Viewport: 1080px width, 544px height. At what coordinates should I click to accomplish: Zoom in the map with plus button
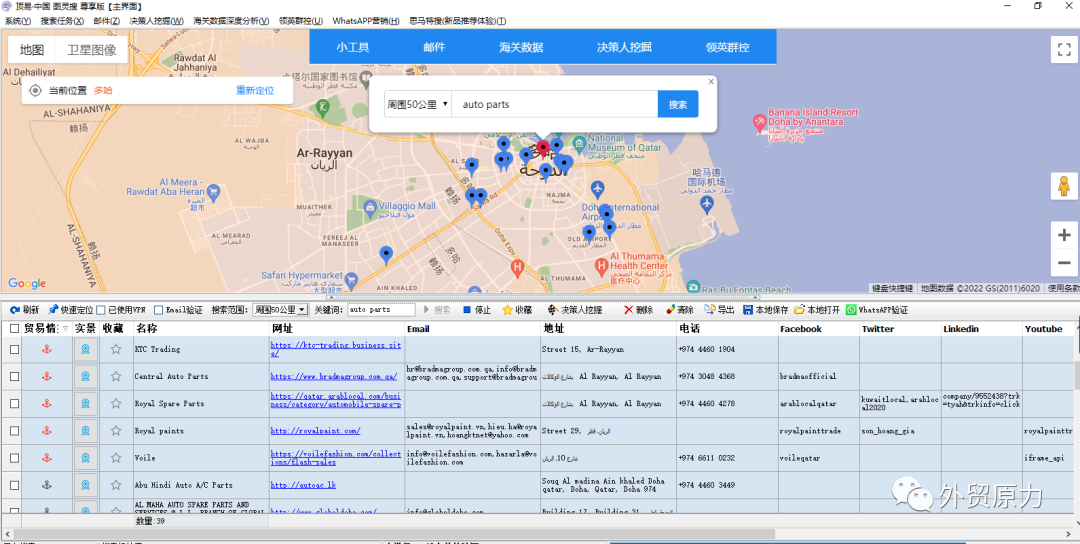point(1064,236)
